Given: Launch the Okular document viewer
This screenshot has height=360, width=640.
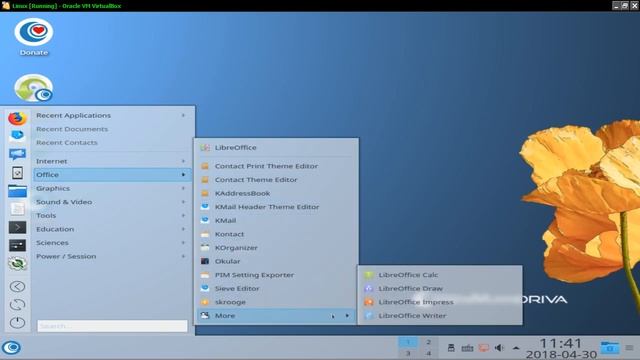Looking at the screenshot, I should (276, 261).
